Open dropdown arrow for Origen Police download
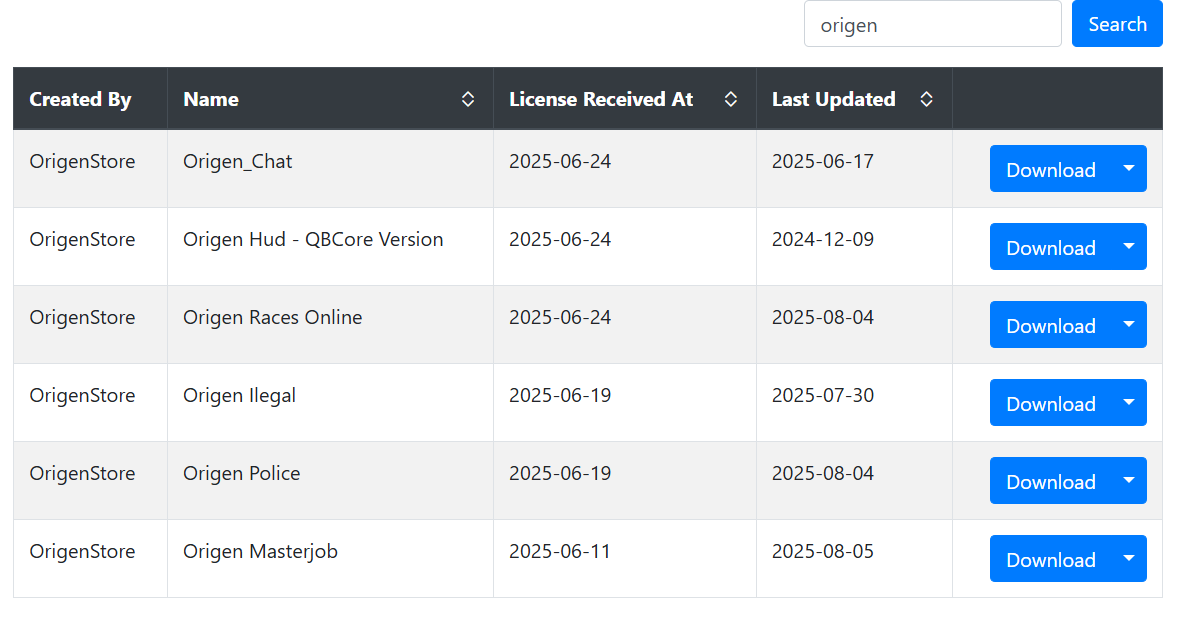This screenshot has height=623, width=1195. (x=1129, y=480)
